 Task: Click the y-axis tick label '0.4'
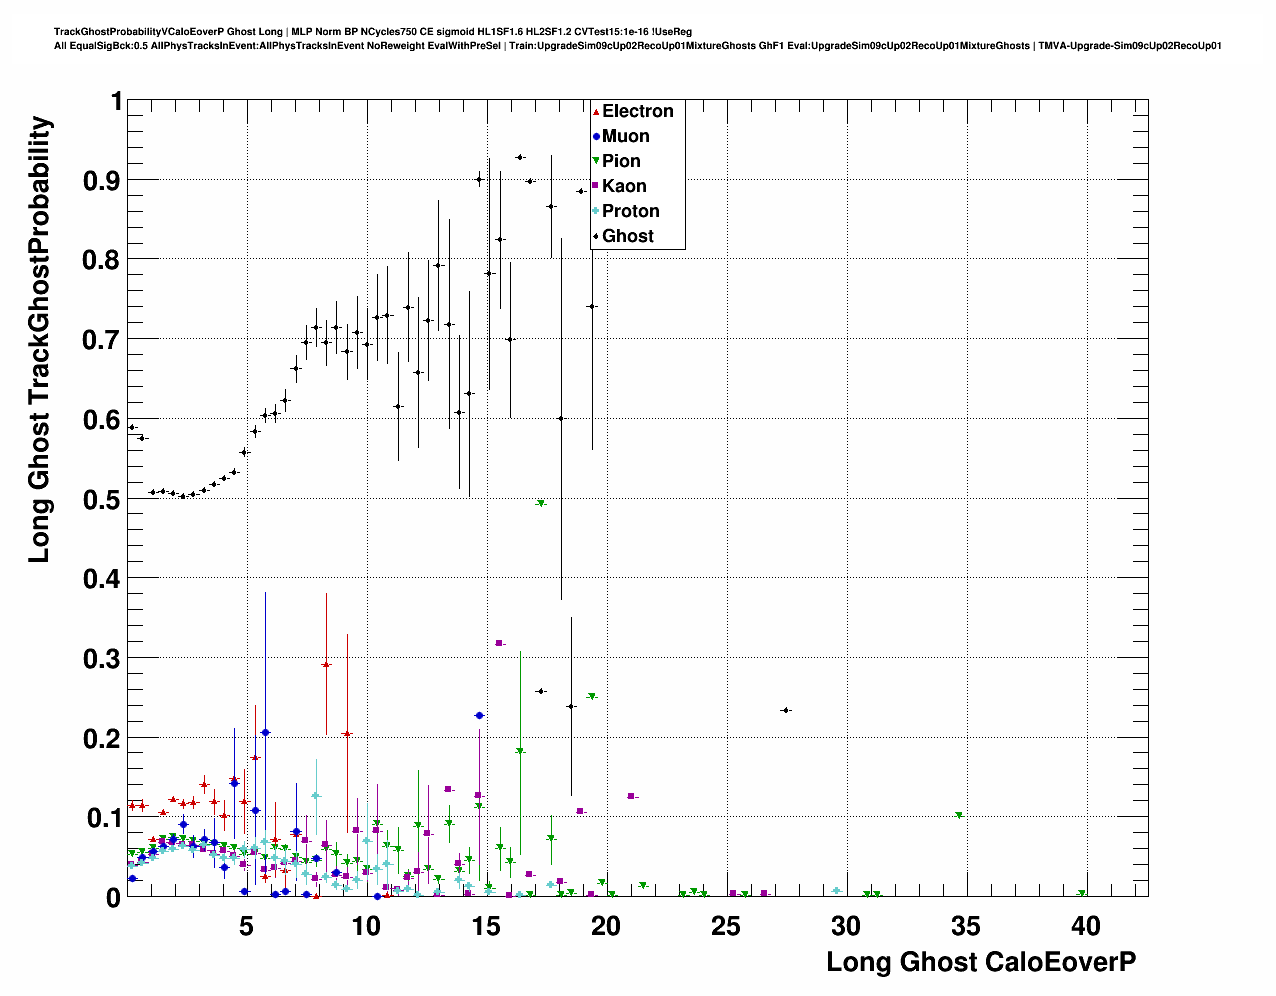click(102, 579)
